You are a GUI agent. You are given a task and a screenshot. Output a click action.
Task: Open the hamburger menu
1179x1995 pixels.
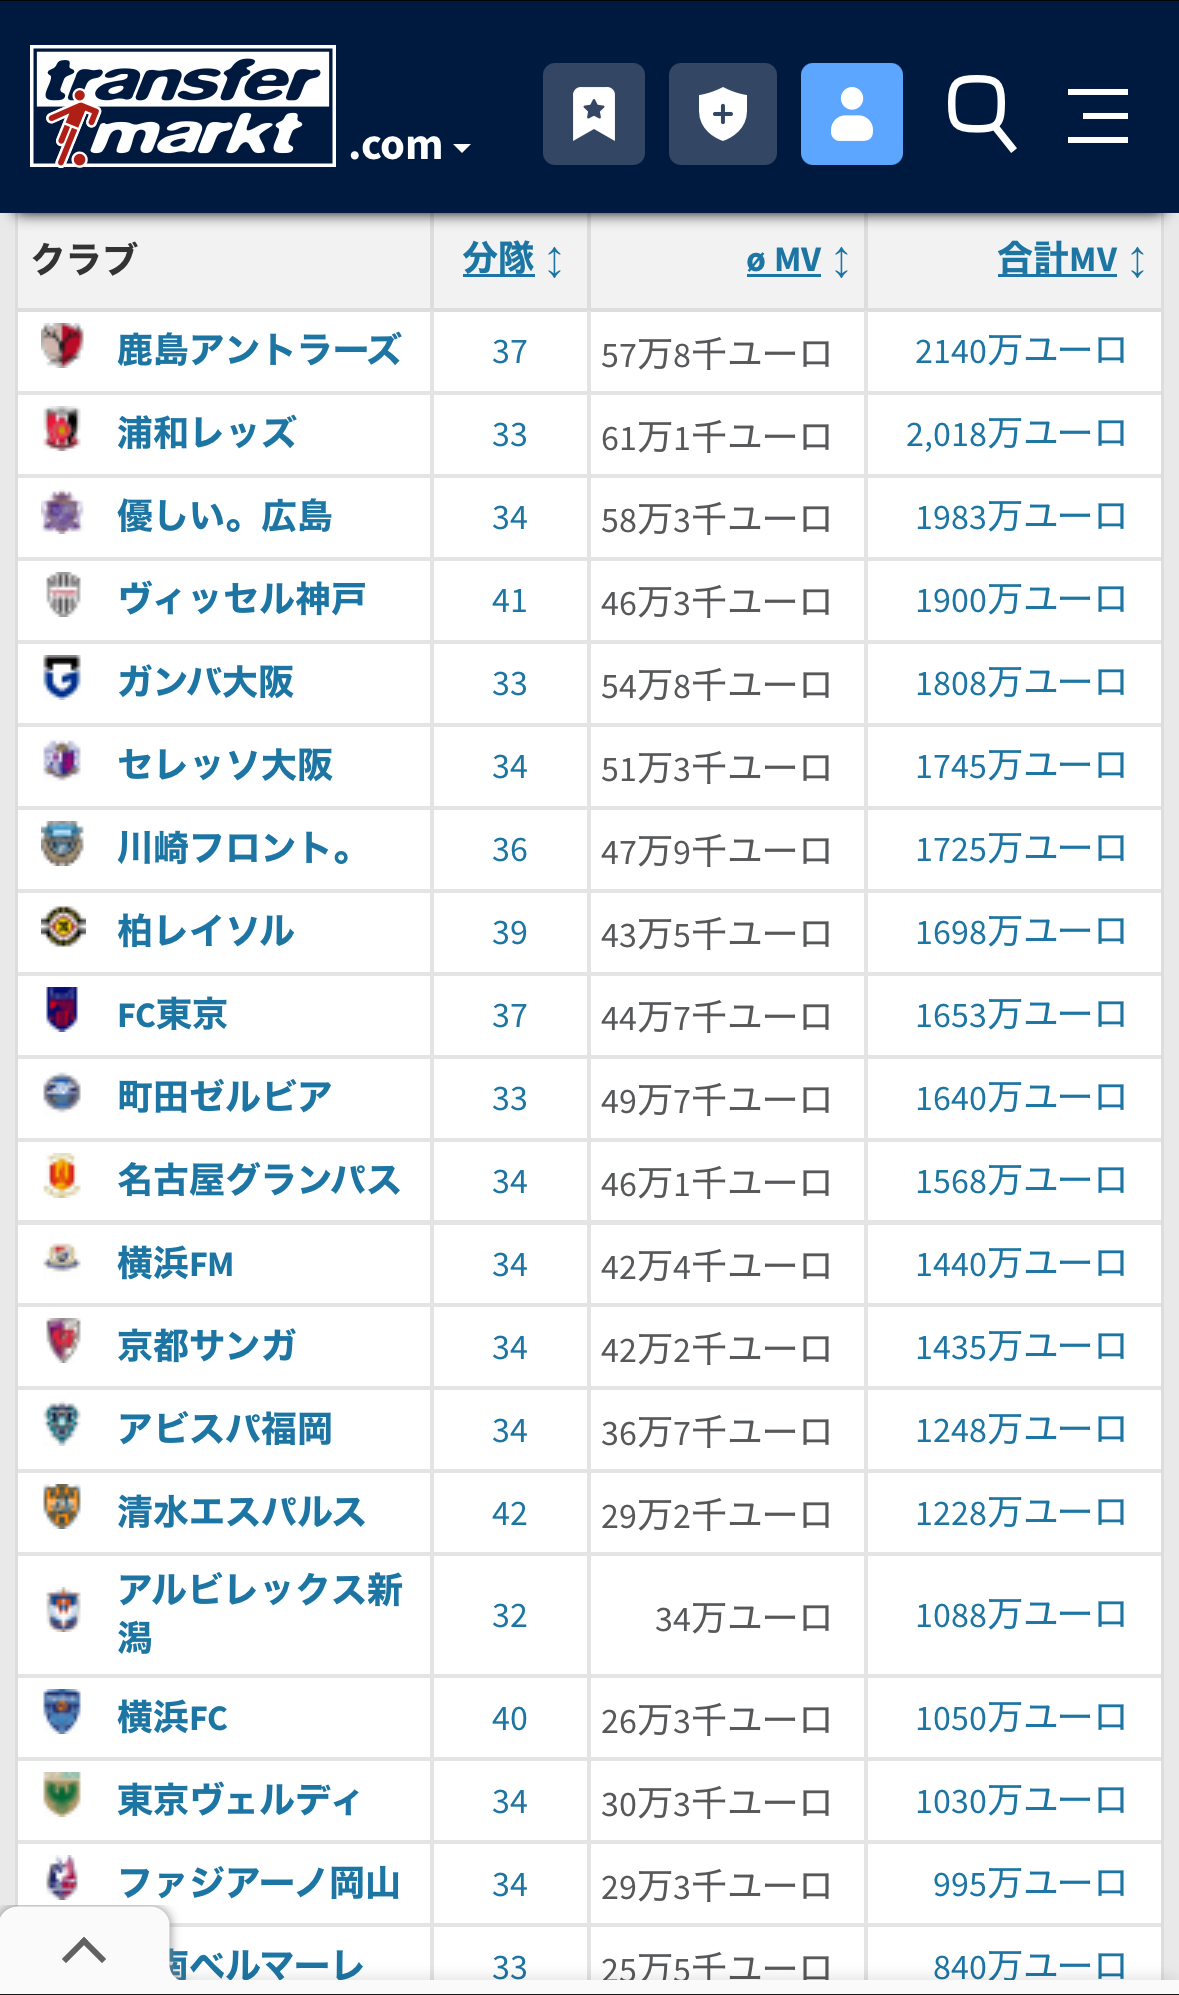[x=1097, y=115]
